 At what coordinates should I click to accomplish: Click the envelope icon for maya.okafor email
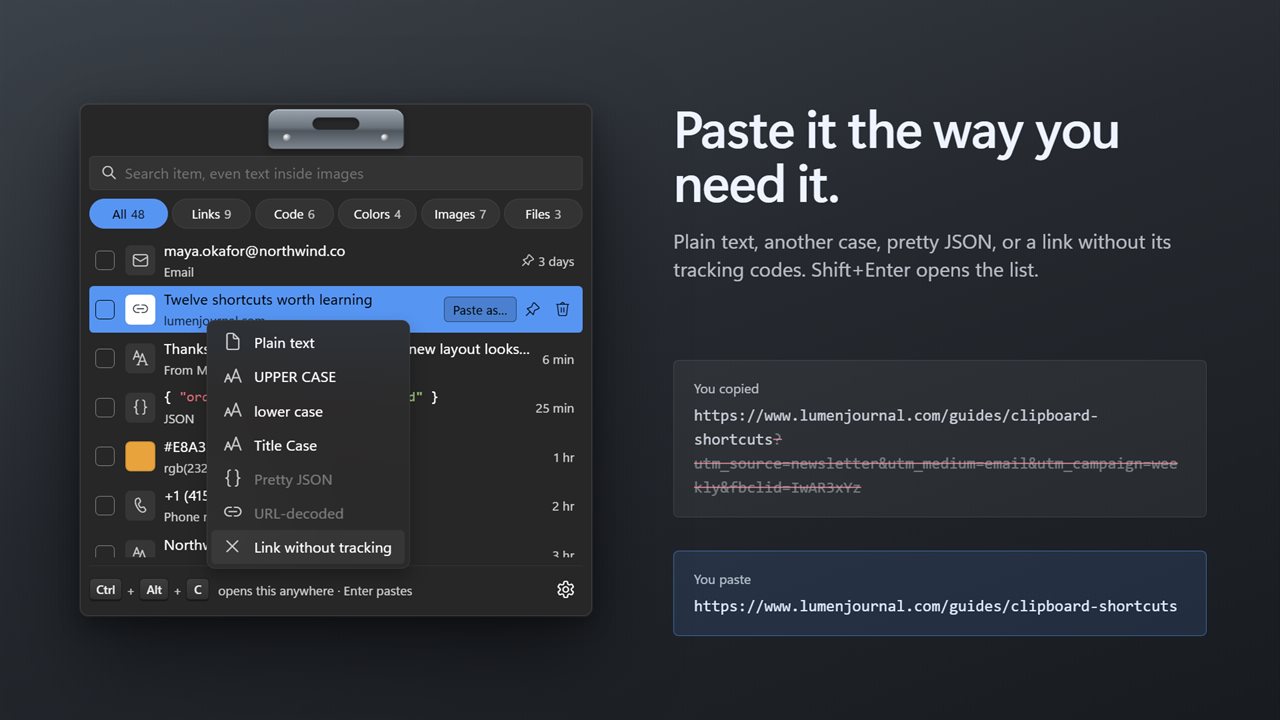[140, 261]
